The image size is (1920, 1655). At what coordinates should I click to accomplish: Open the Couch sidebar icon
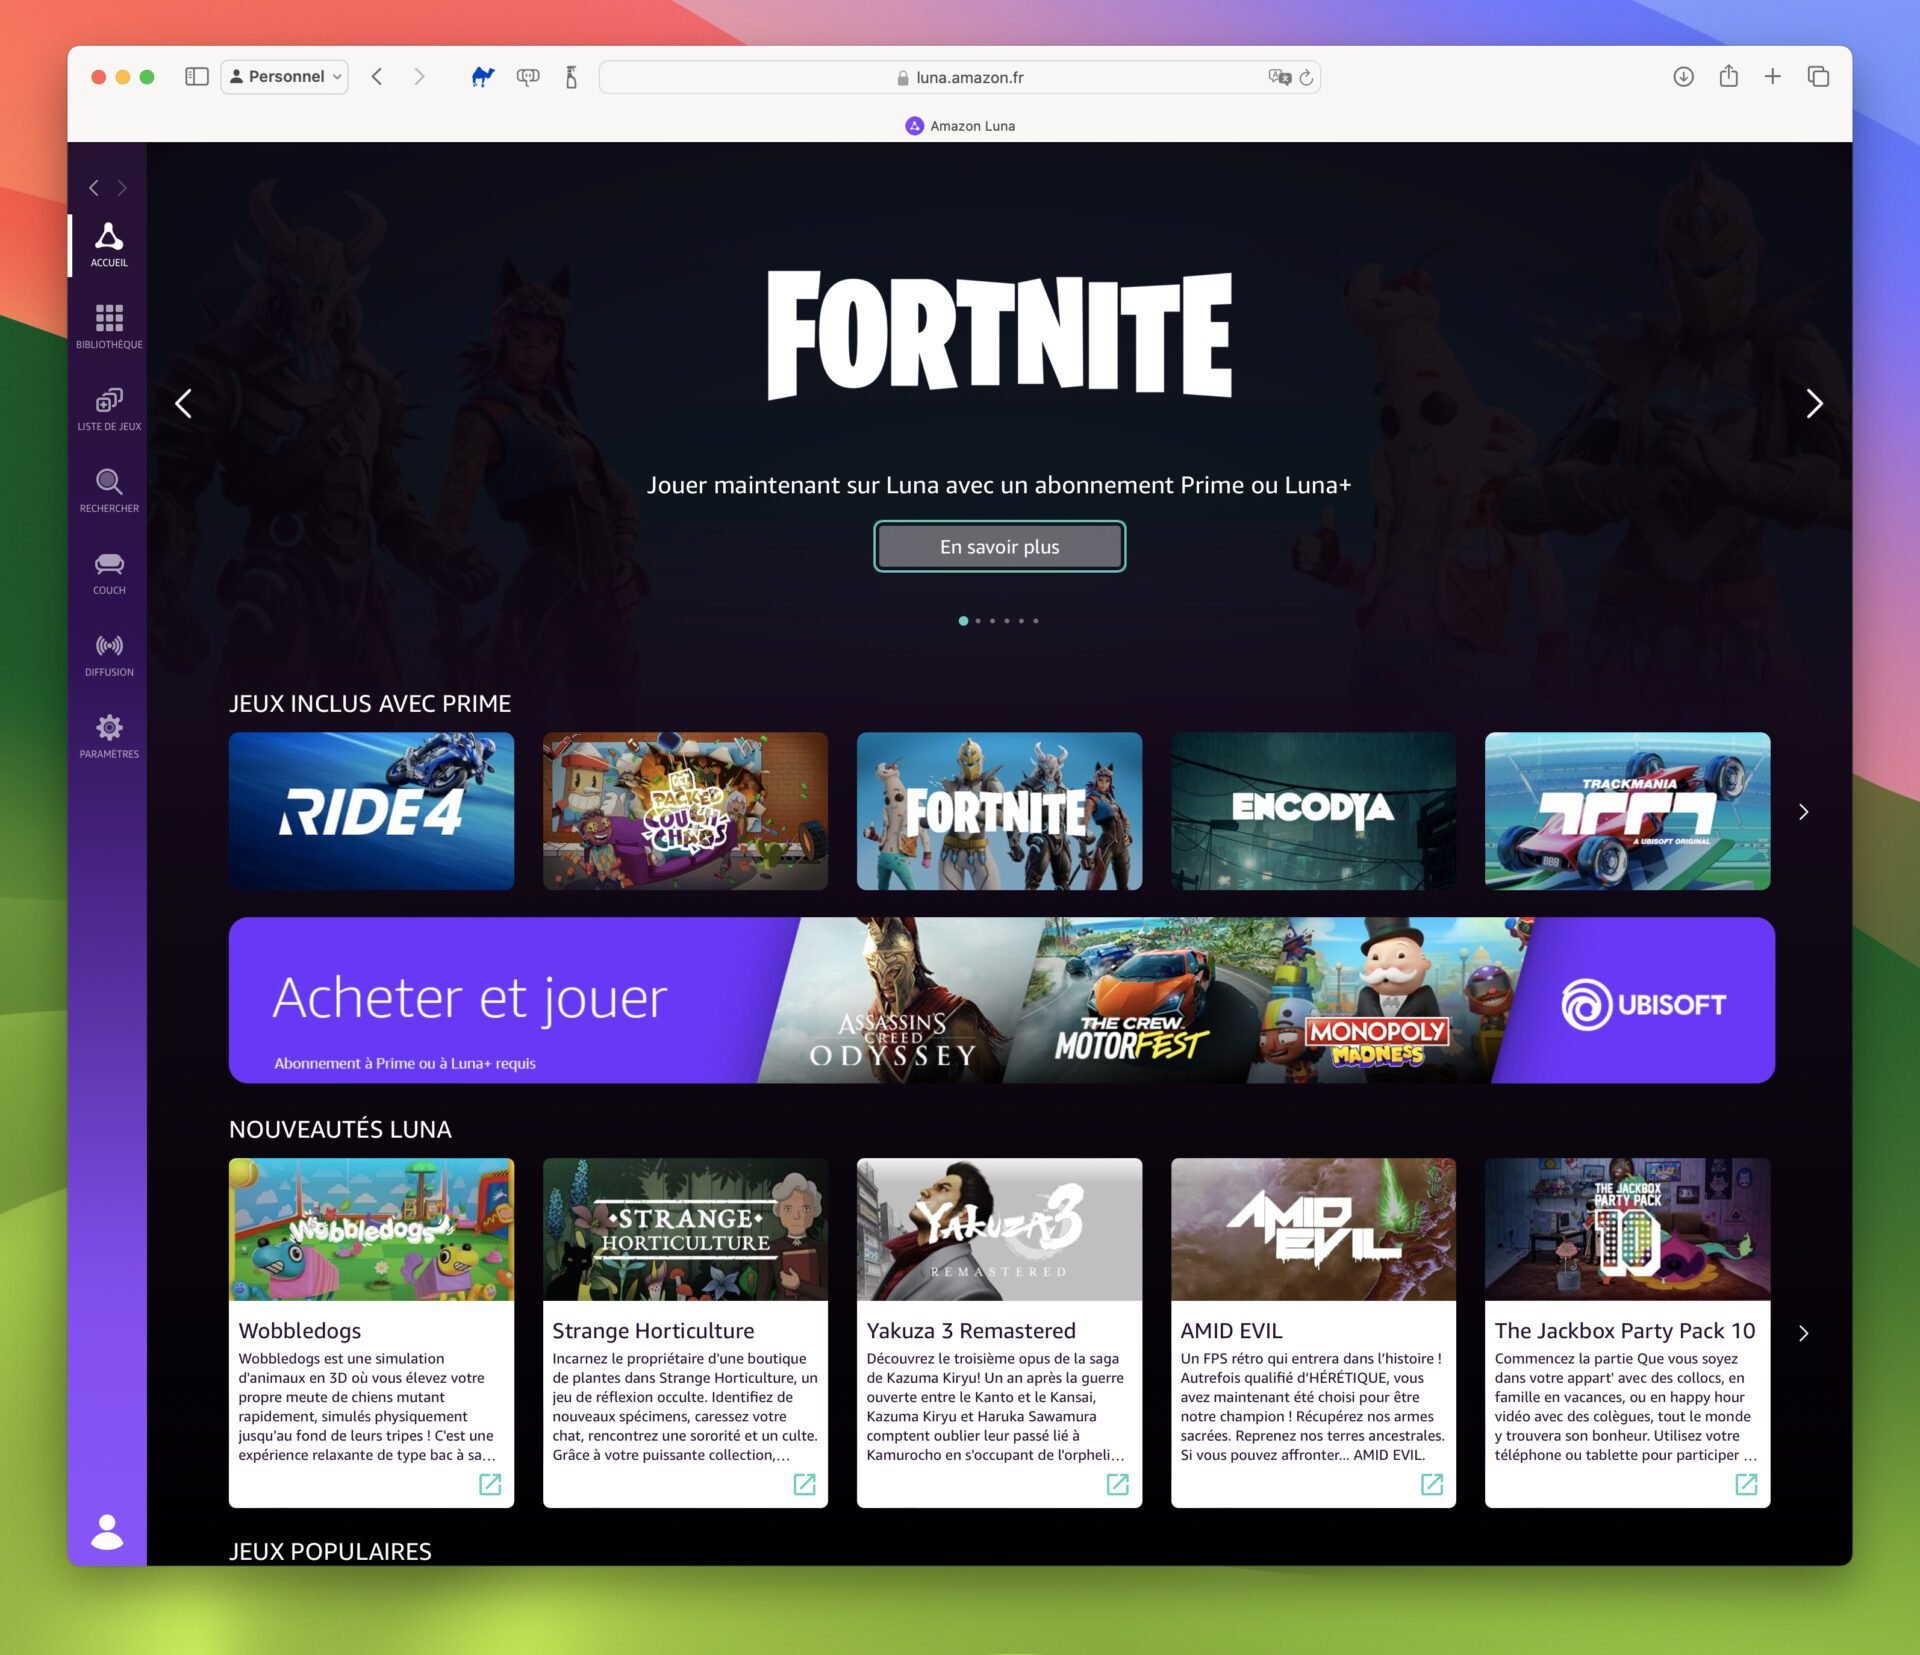tap(109, 572)
